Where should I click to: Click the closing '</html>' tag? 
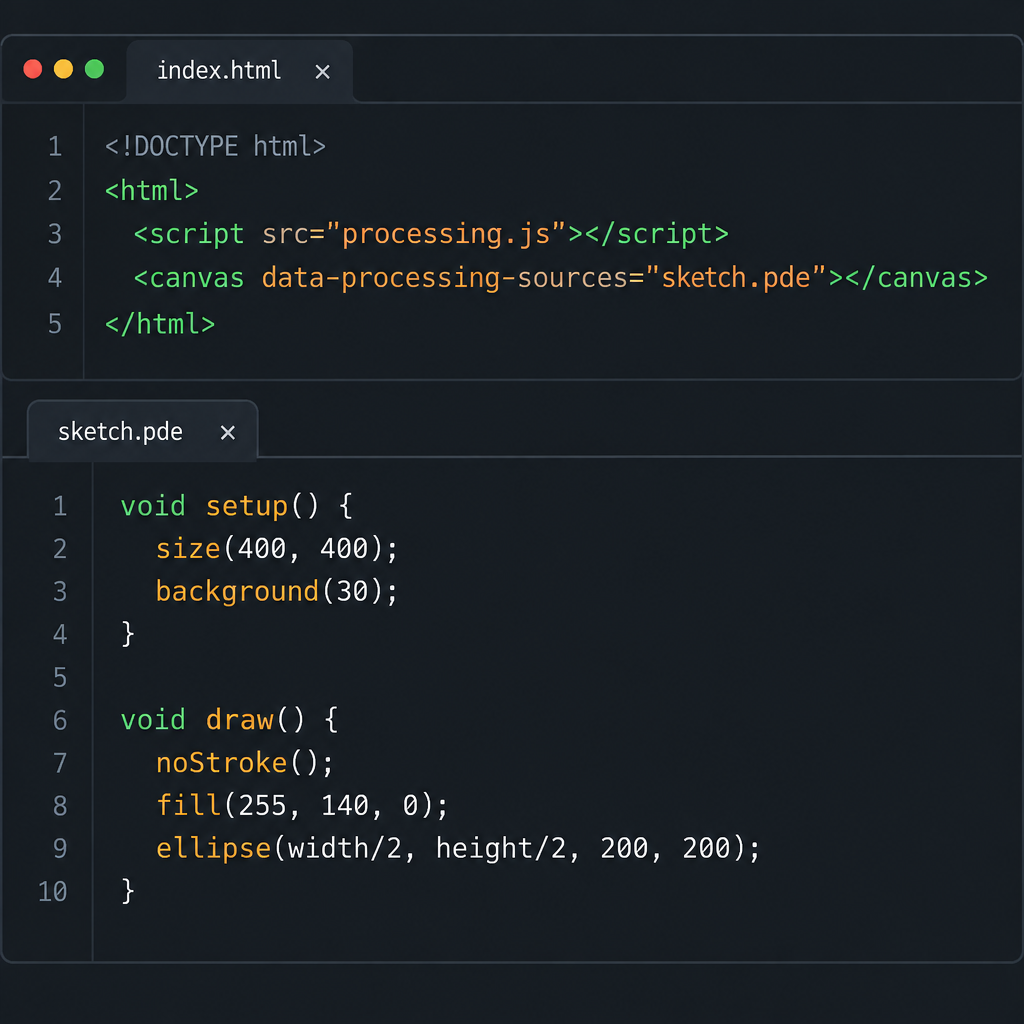pos(160,324)
